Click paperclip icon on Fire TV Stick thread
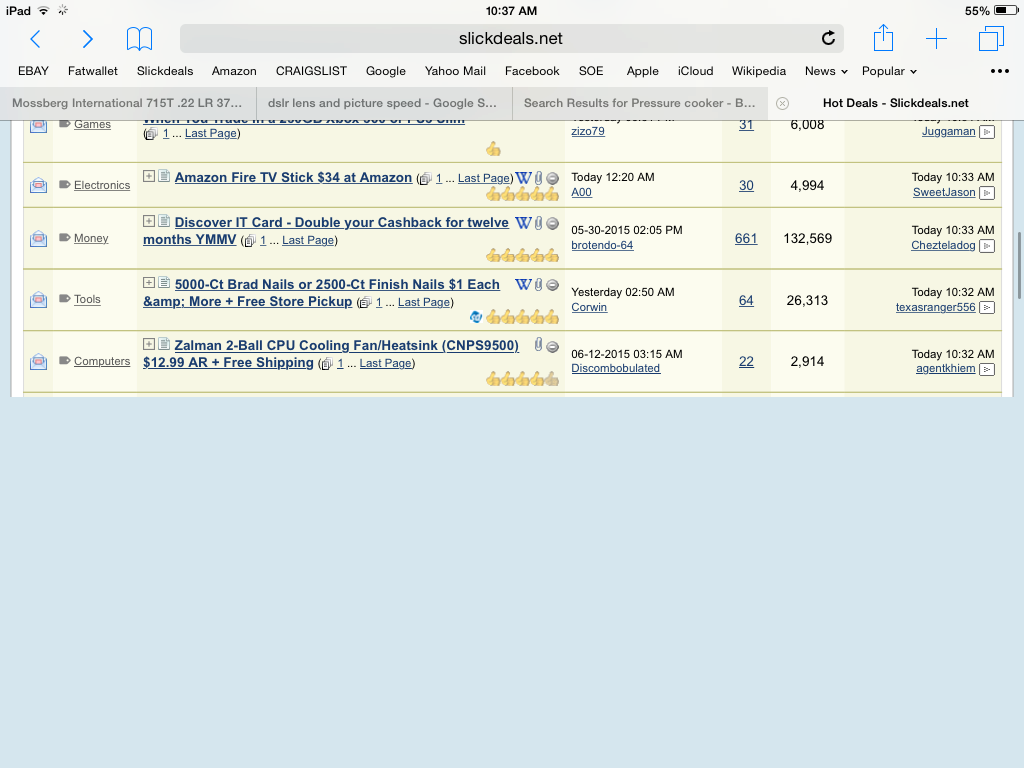This screenshot has height=768, width=1024. point(538,178)
